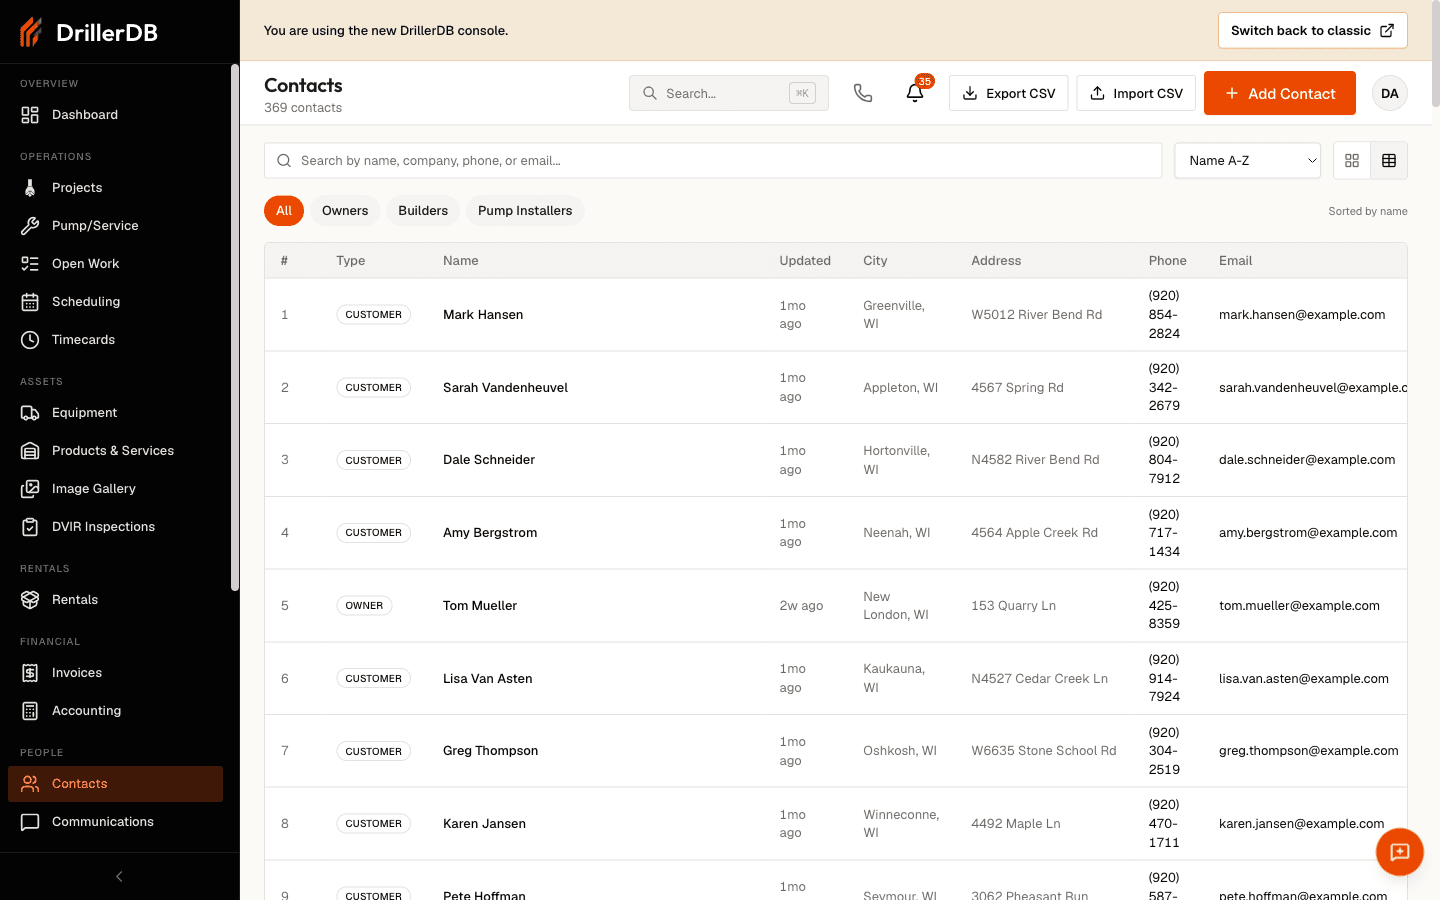Click the Name column header
The image size is (1440, 900).
[x=461, y=261]
